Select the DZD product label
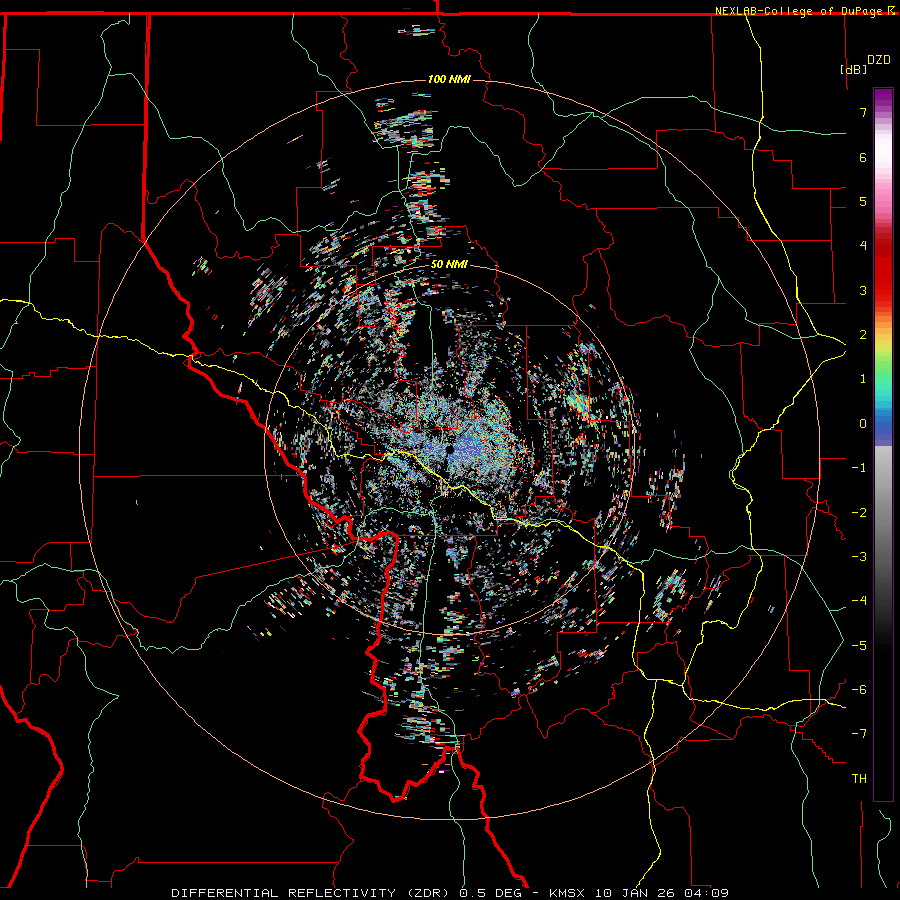The width and height of the screenshot is (900, 900). [x=879, y=60]
